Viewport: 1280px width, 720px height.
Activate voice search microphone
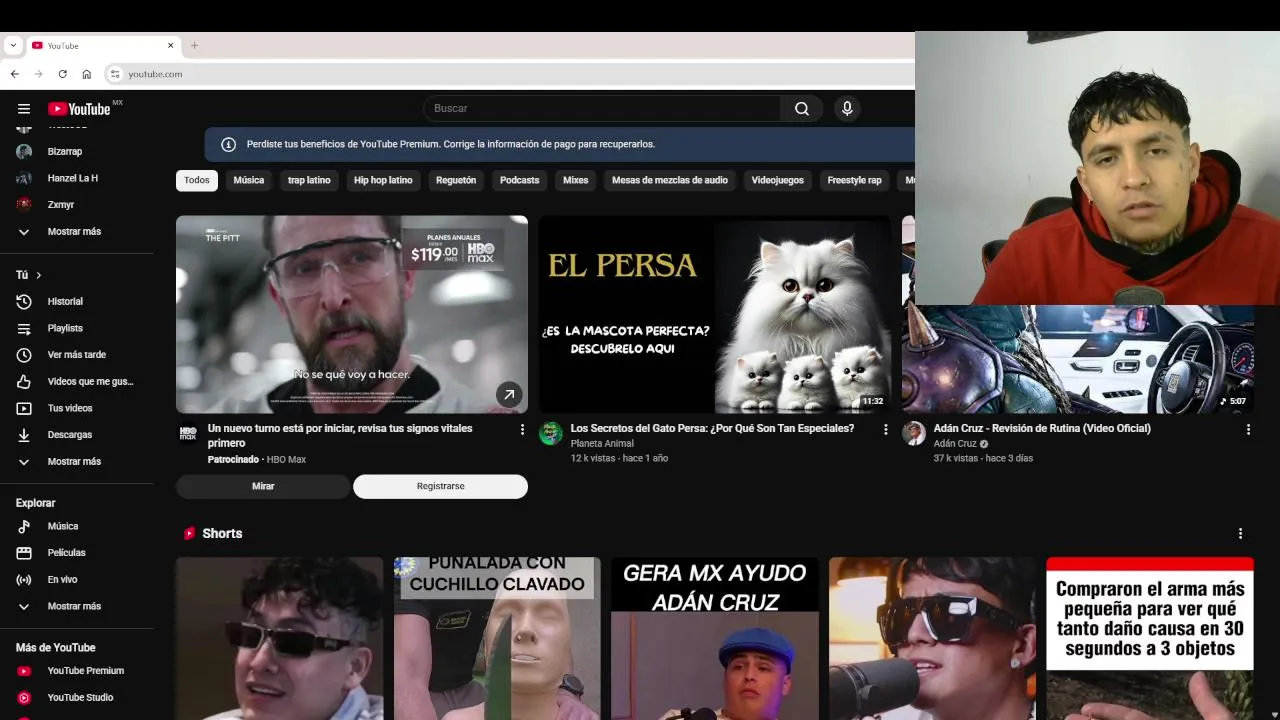847,109
